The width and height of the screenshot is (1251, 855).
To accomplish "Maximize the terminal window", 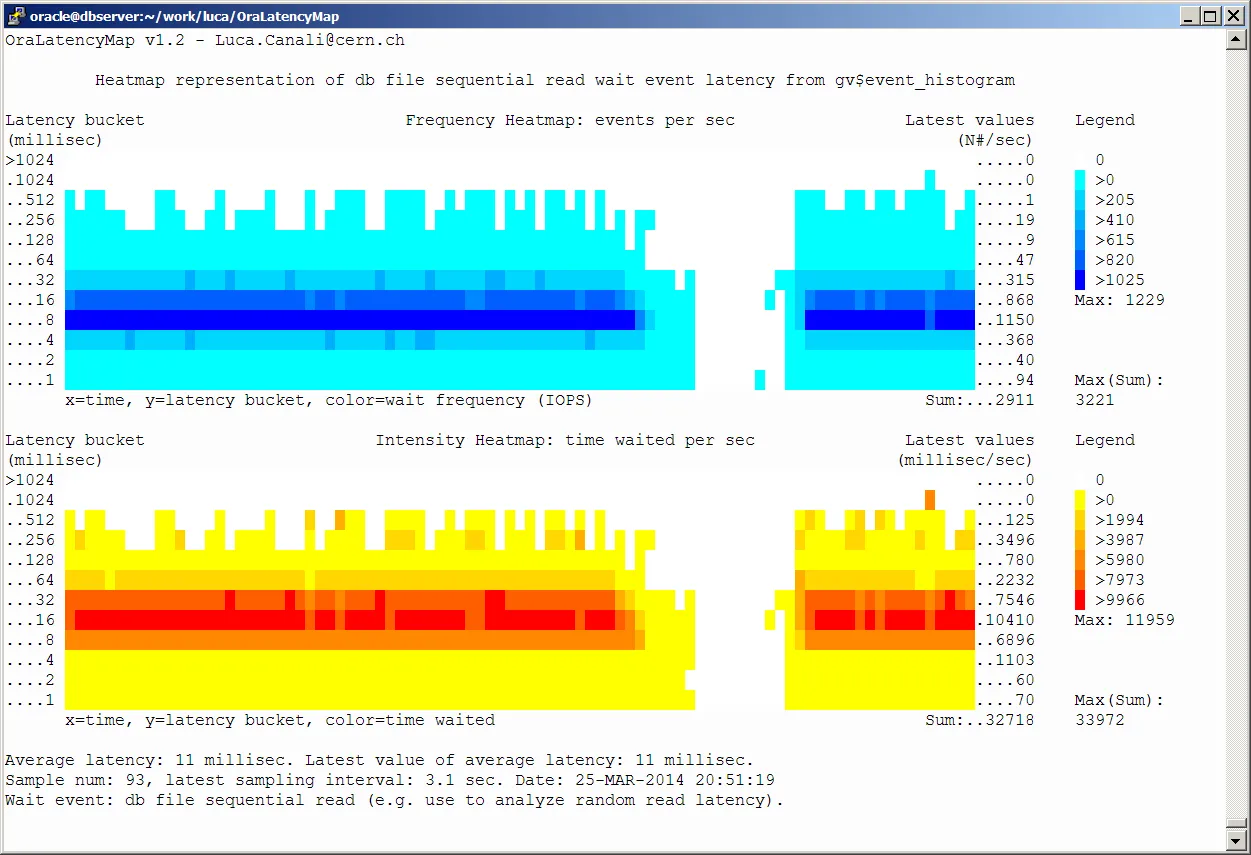I will 1209,16.
